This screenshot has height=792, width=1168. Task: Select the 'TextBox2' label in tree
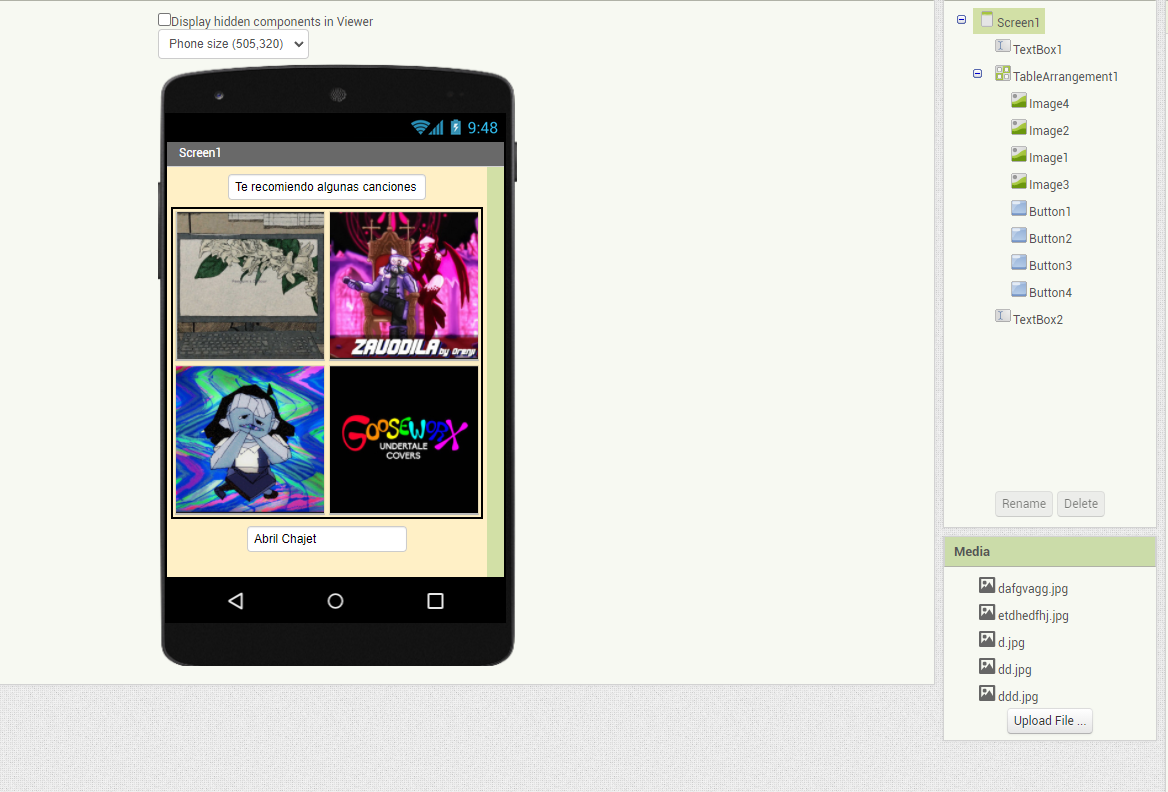[x=1038, y=320]
